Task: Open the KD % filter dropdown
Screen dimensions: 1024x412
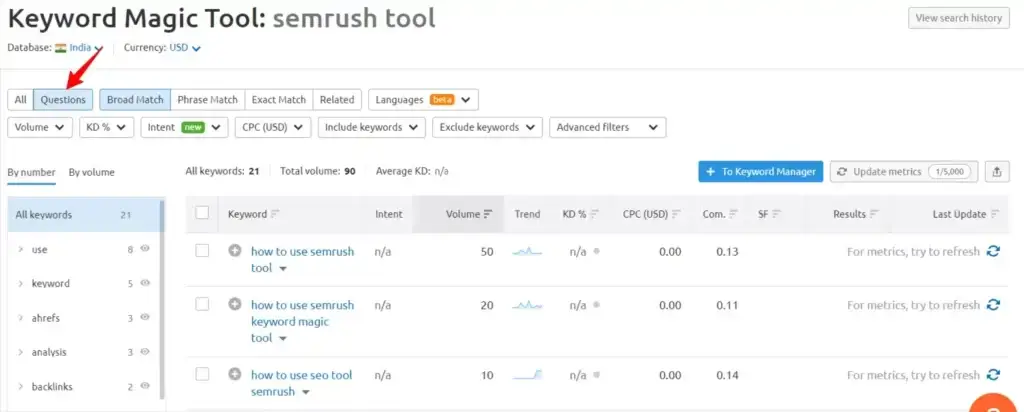Action: click(x=106, y=127)
